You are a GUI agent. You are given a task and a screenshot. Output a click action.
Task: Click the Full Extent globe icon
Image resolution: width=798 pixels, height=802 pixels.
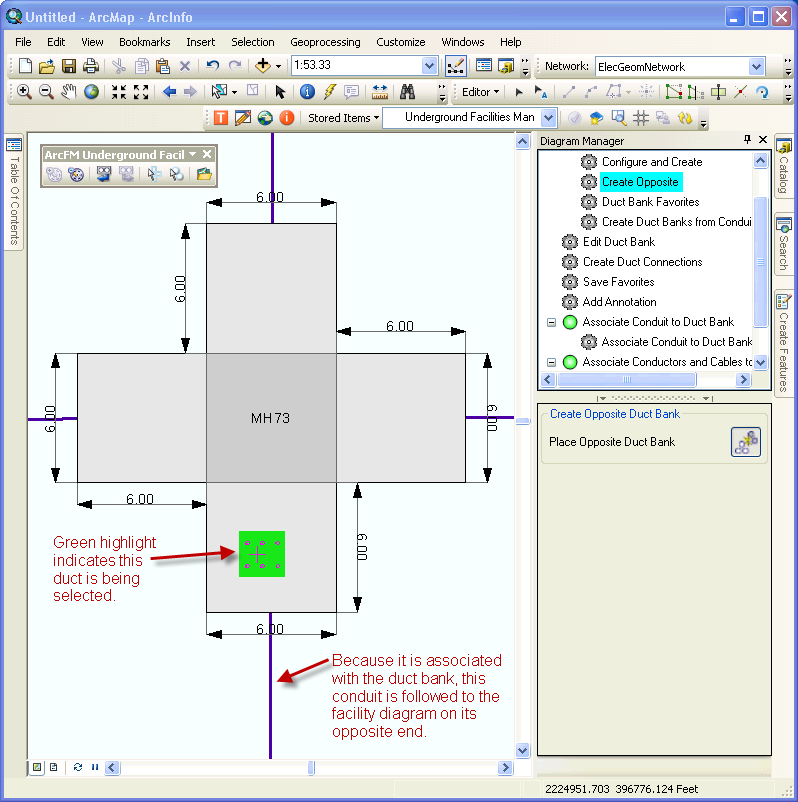(x=91, y=92)
